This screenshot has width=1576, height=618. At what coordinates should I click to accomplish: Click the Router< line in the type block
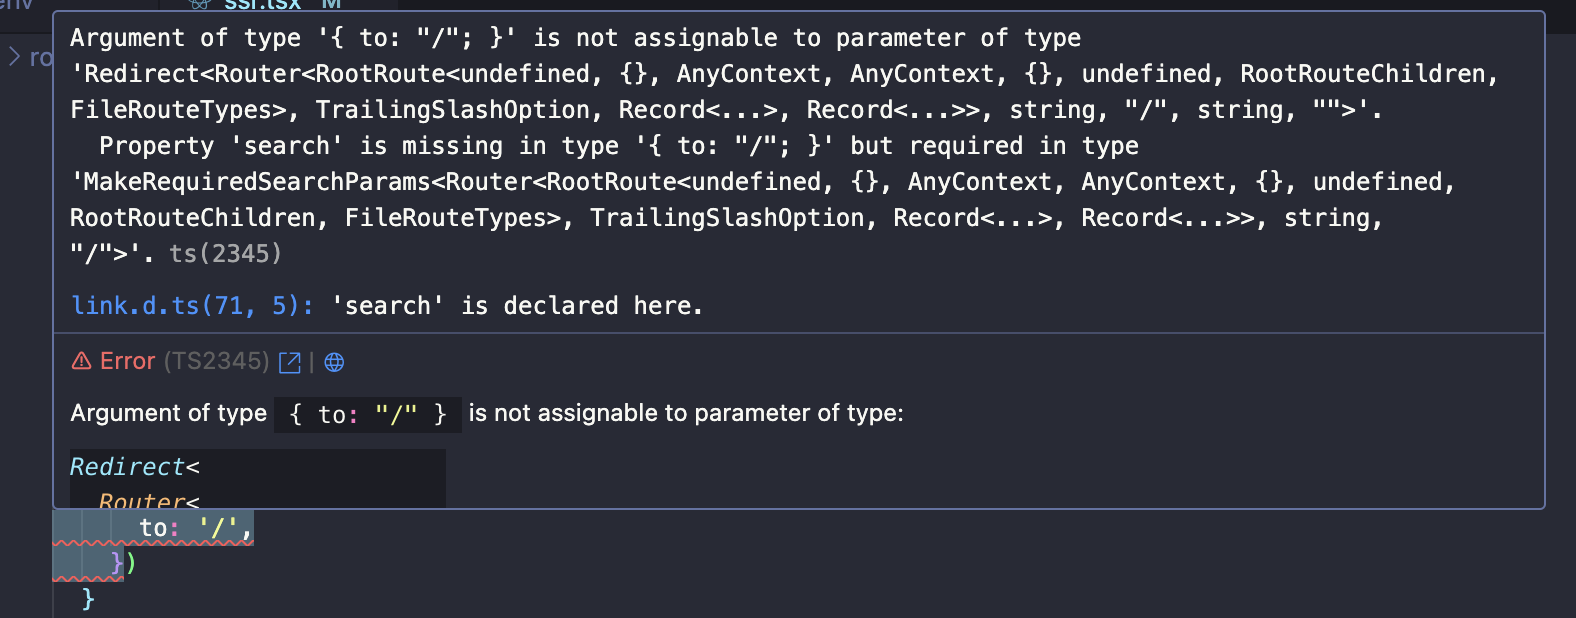point(149,501)
